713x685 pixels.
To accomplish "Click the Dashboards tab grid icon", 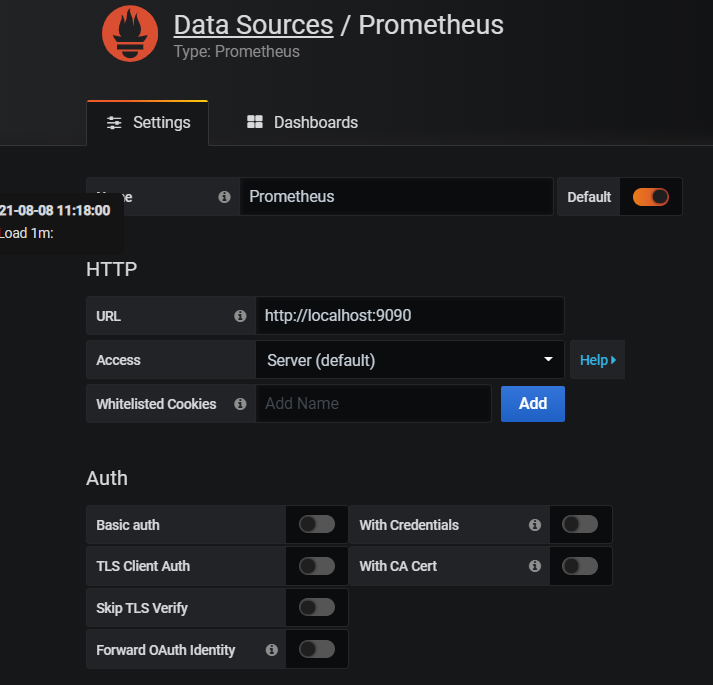I will [255, 122].
